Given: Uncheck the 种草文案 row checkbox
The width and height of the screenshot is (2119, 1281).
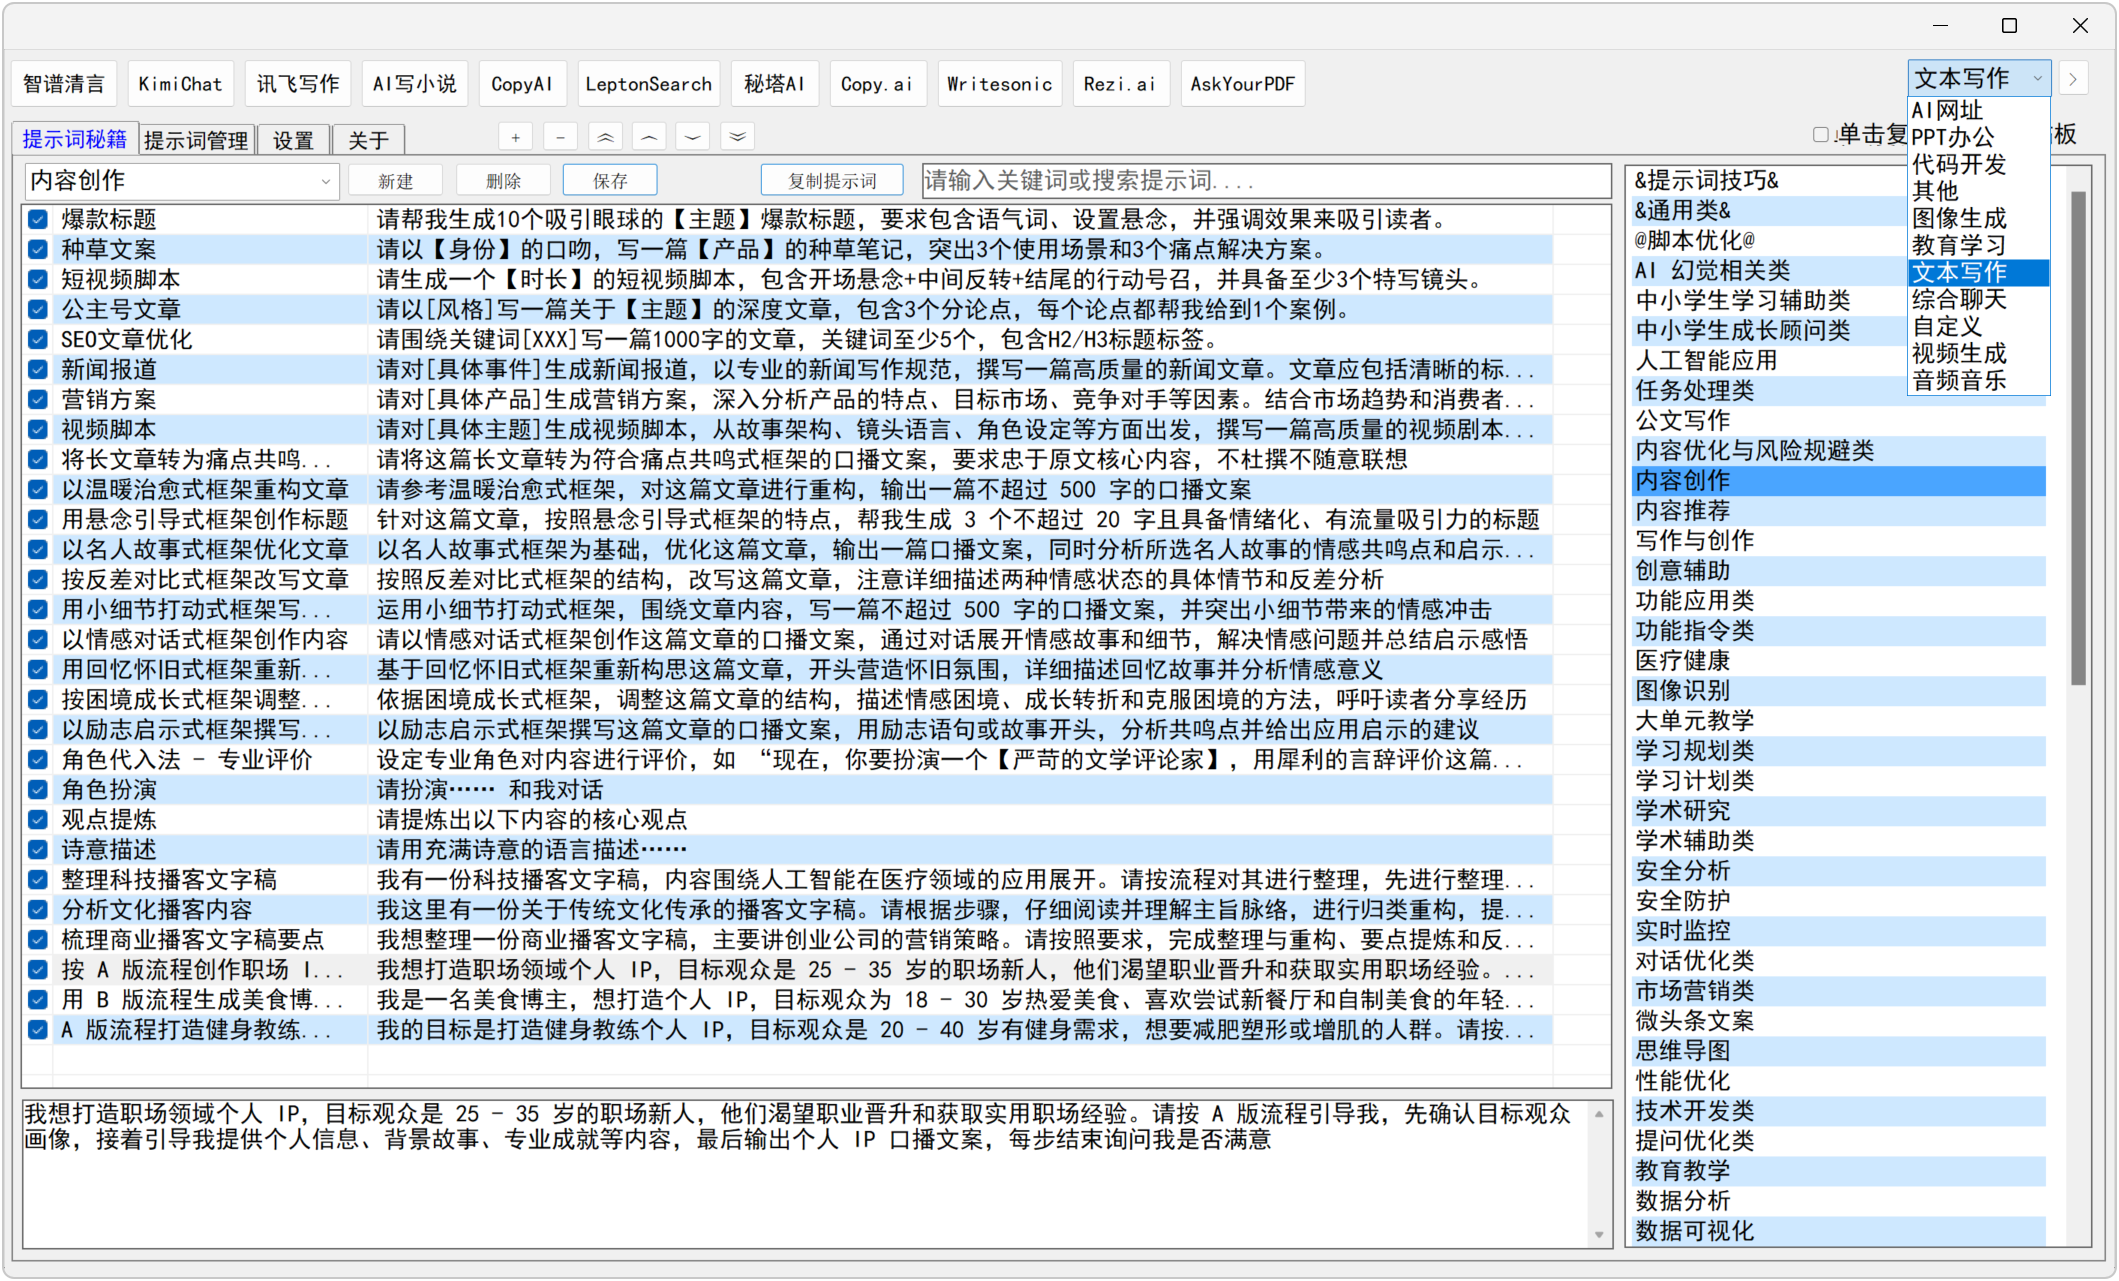Looking at the screenshot, I should (x=38, y=250).
